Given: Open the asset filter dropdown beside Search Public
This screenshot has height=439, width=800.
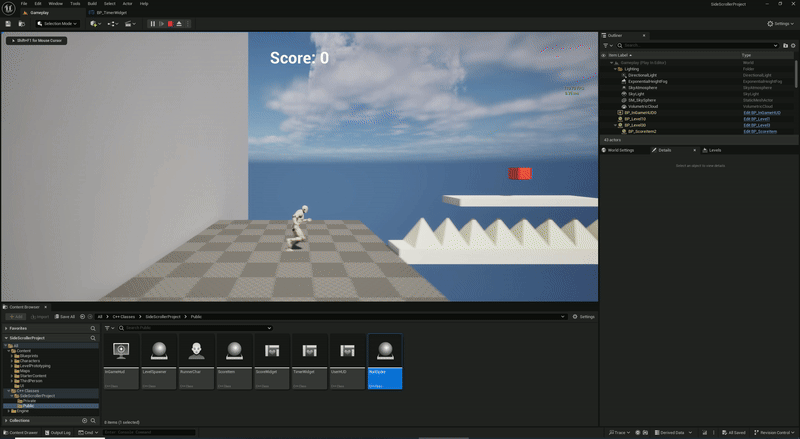Looking at the screenshot, I should pyautogui.click(x=108, y=328).
